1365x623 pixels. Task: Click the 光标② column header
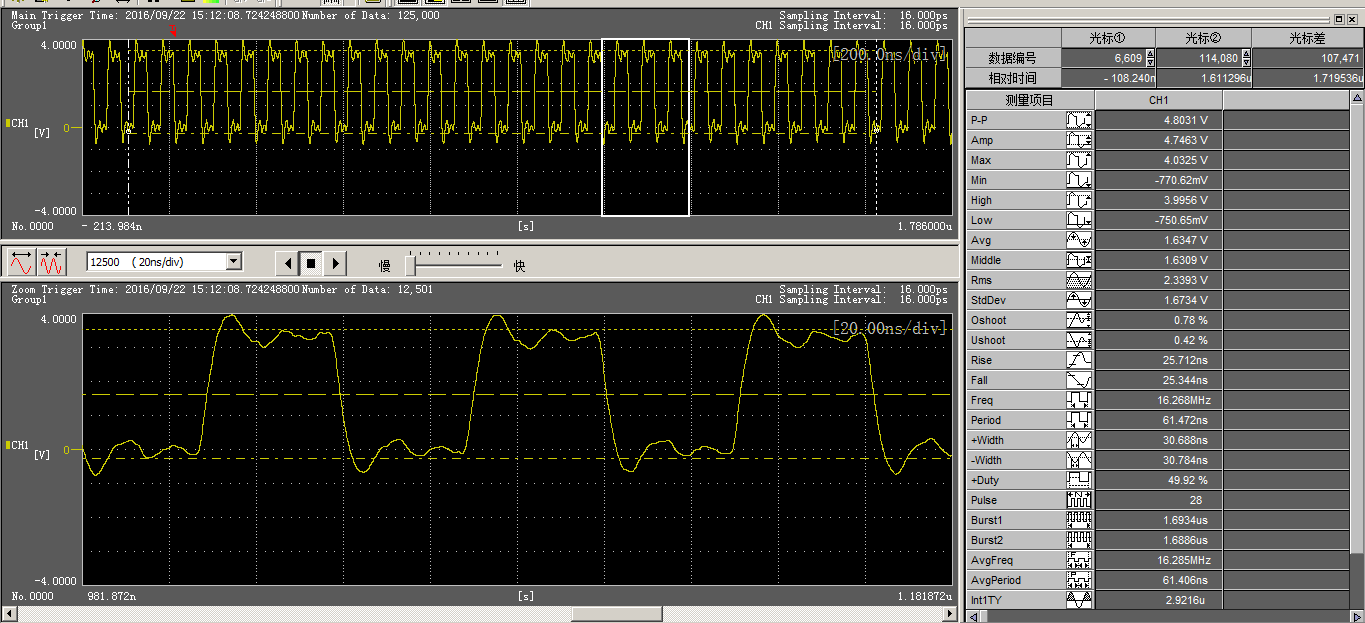(x=1204, y=38)
